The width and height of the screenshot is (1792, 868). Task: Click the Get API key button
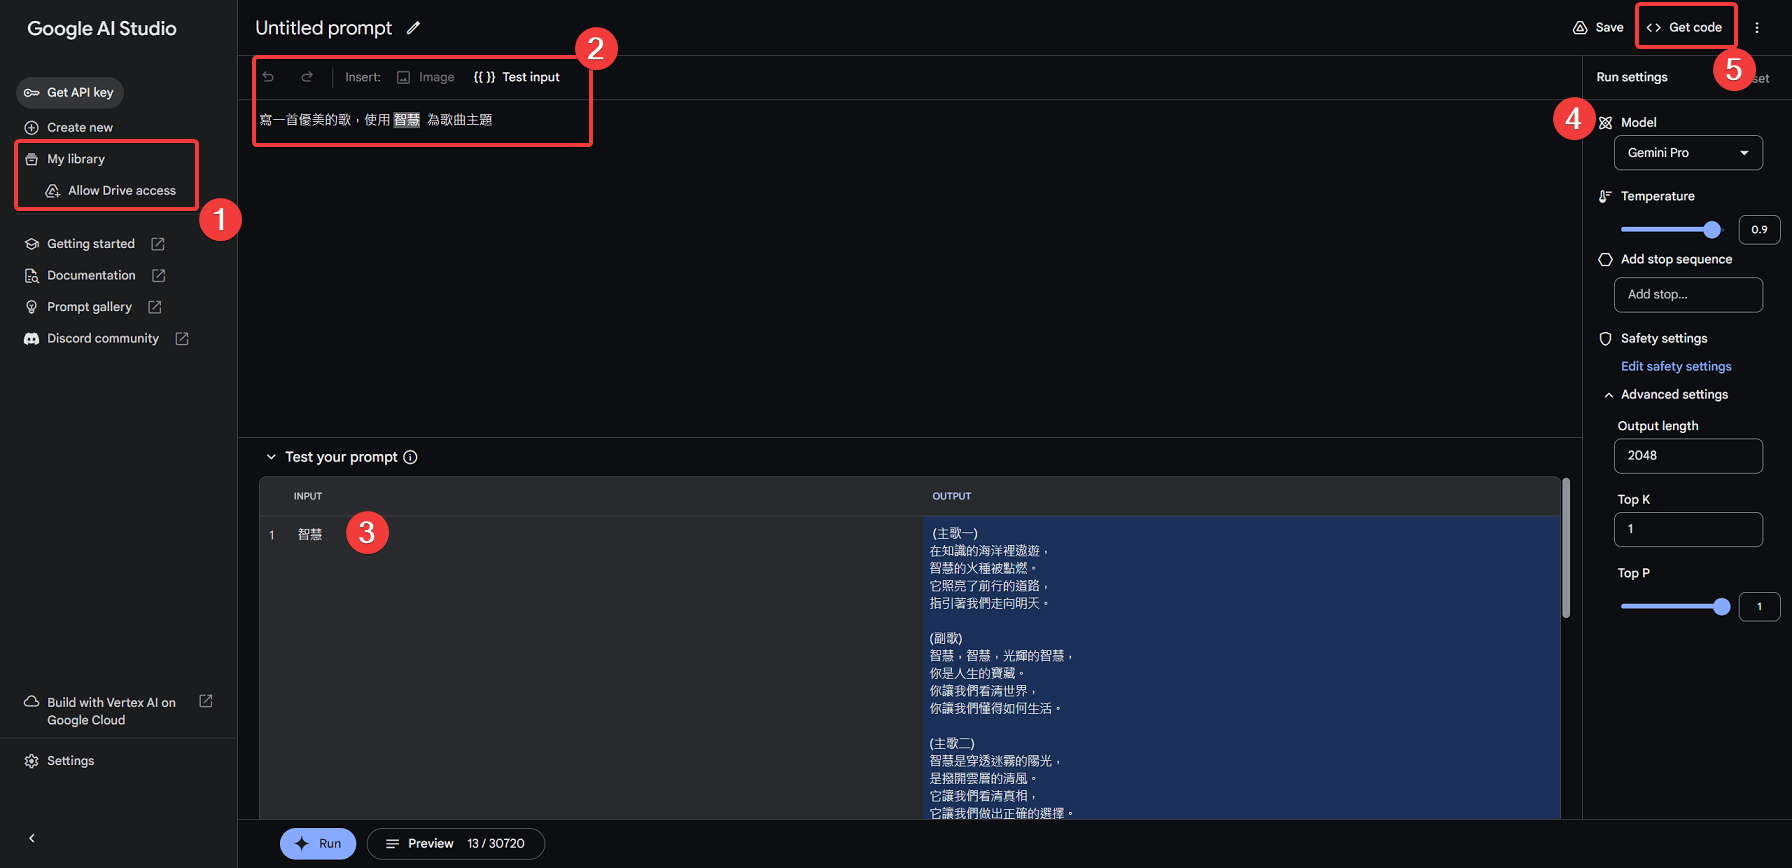tap(70, 92)
